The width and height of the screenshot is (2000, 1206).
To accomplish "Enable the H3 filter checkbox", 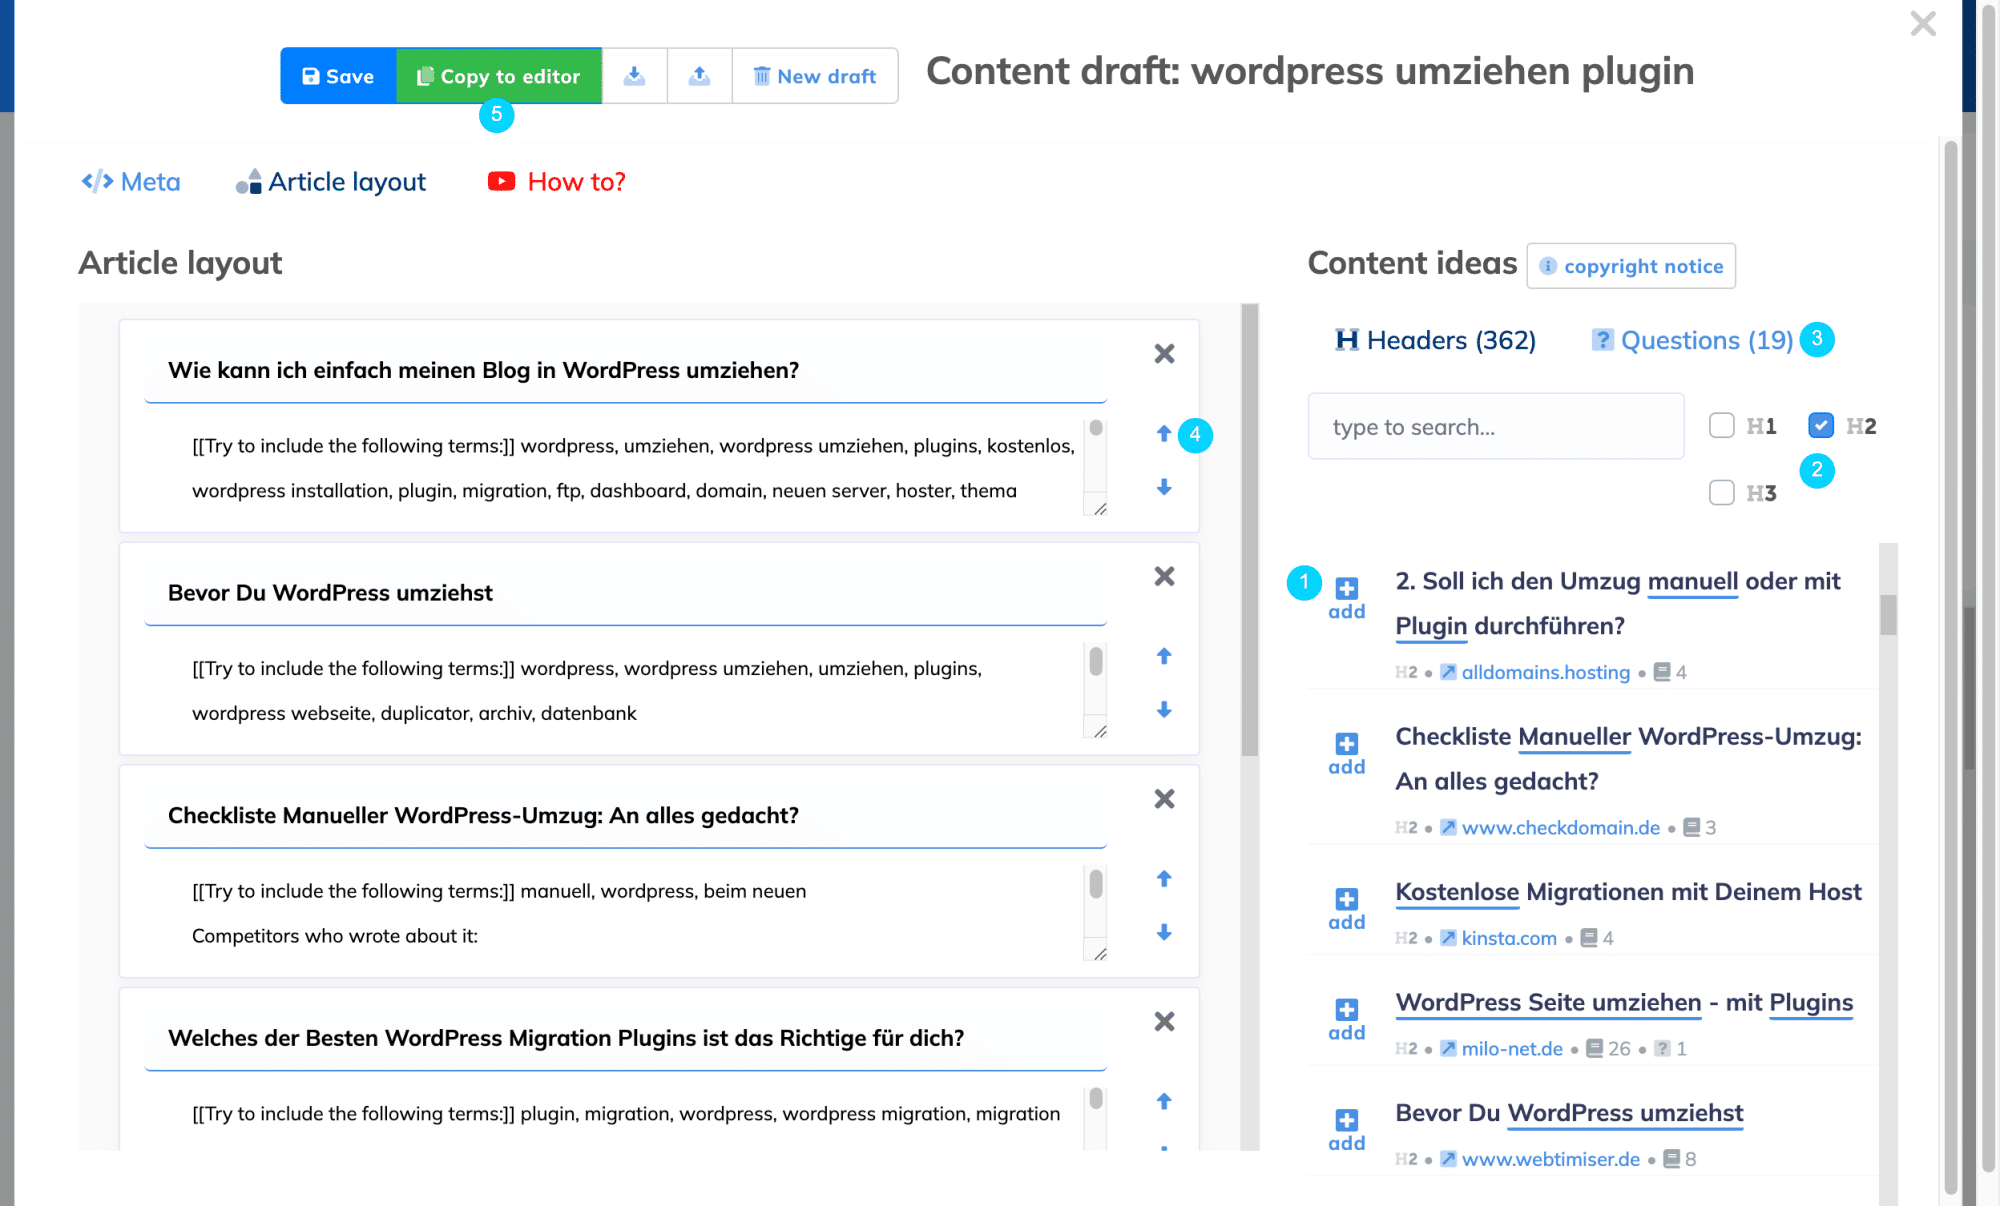I will tap(1722, 493).
